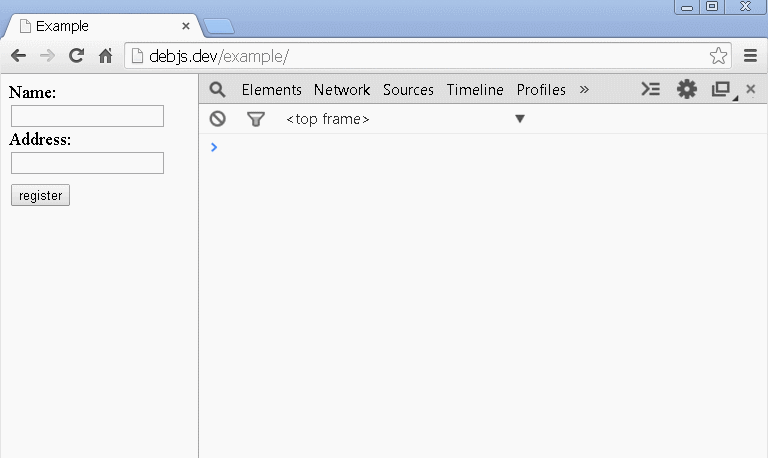This screenshot has height=458, width=768.
Task: Undock DevTools into separate window
Action: tap(721, 89)
